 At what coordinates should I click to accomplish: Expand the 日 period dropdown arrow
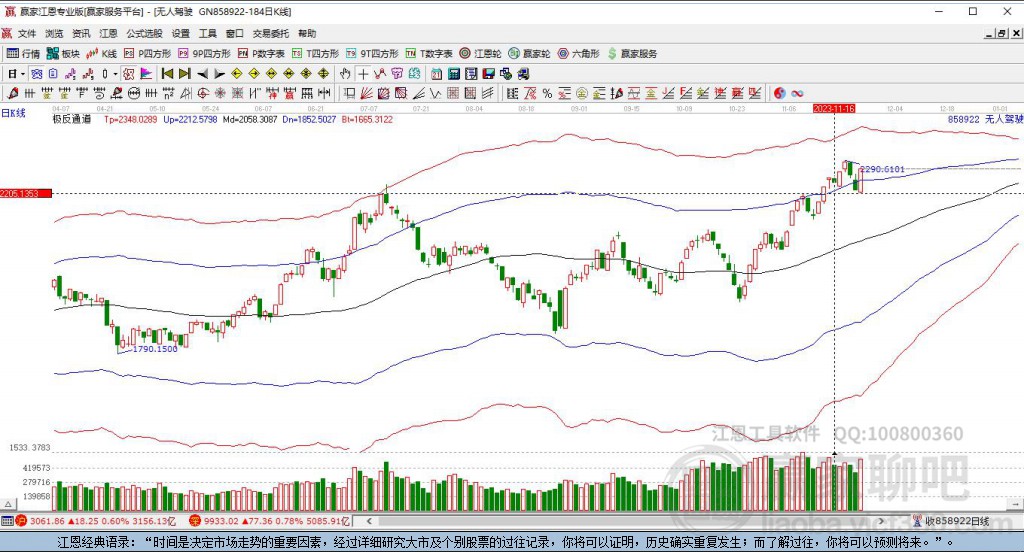pos(22,74)
